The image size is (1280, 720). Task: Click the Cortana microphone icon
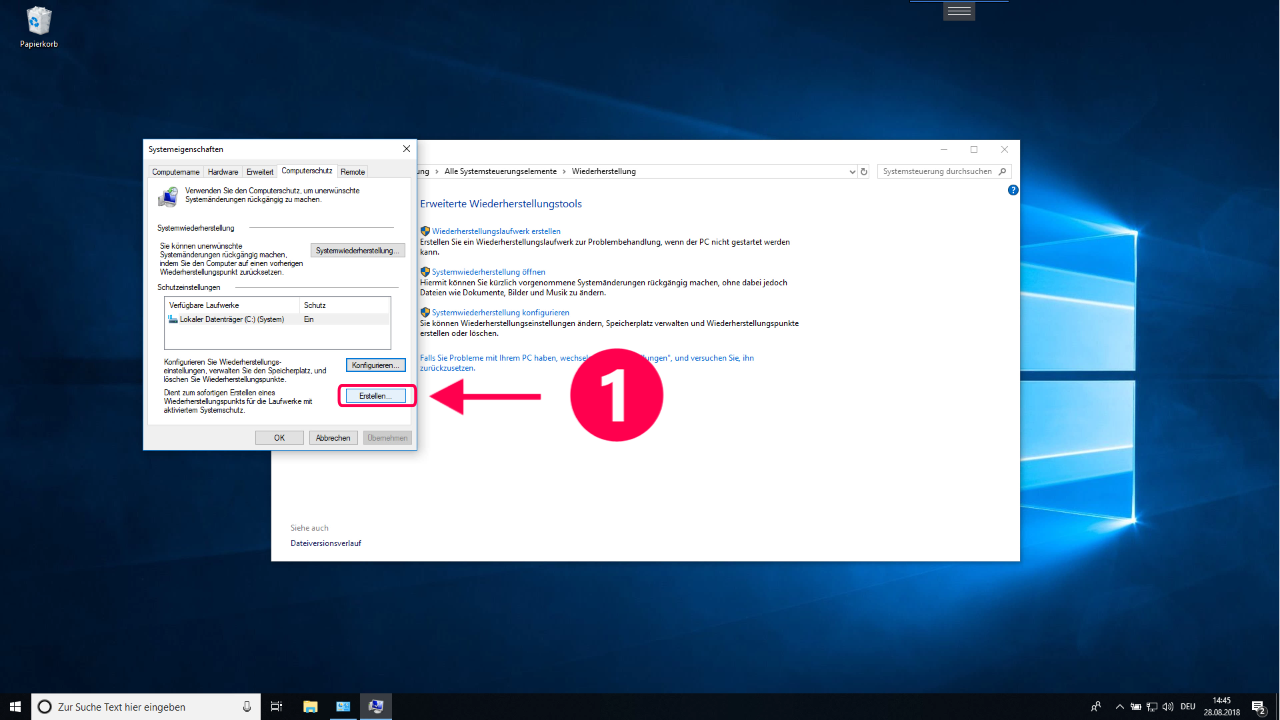coord(247,706)
